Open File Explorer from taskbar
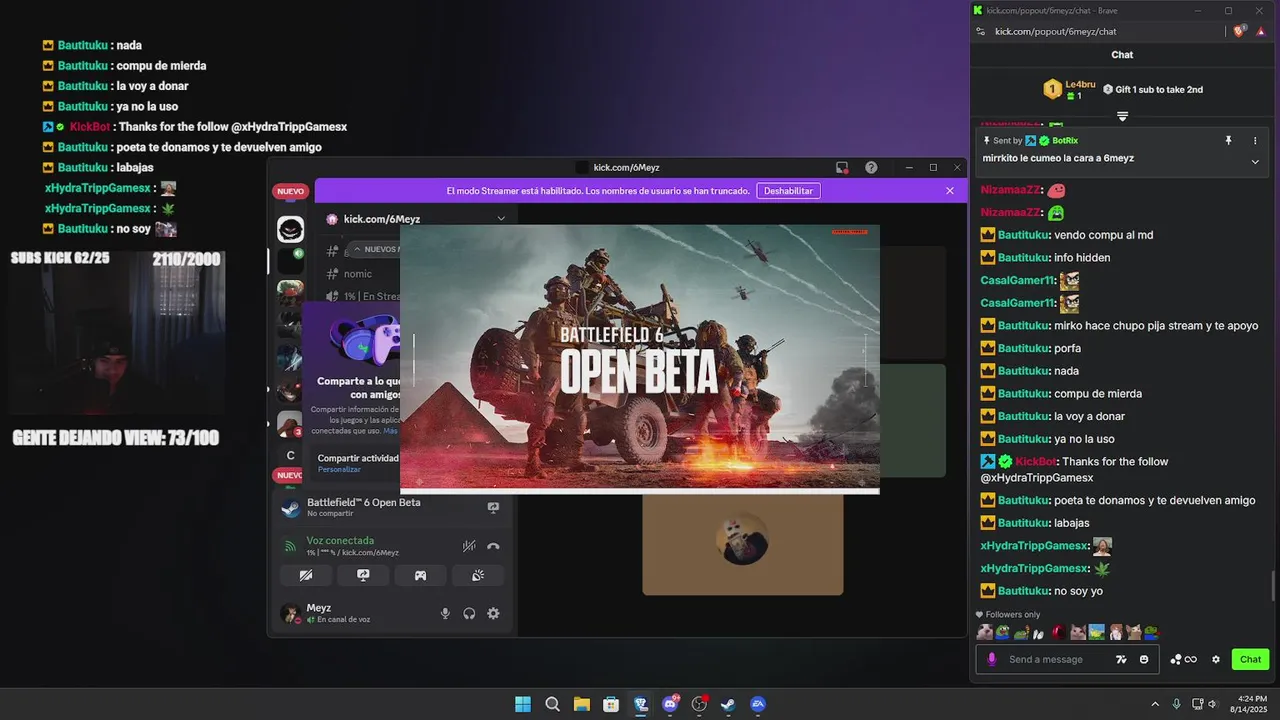This screenshot has width=1280, height=720. click(x=581, y=704)
